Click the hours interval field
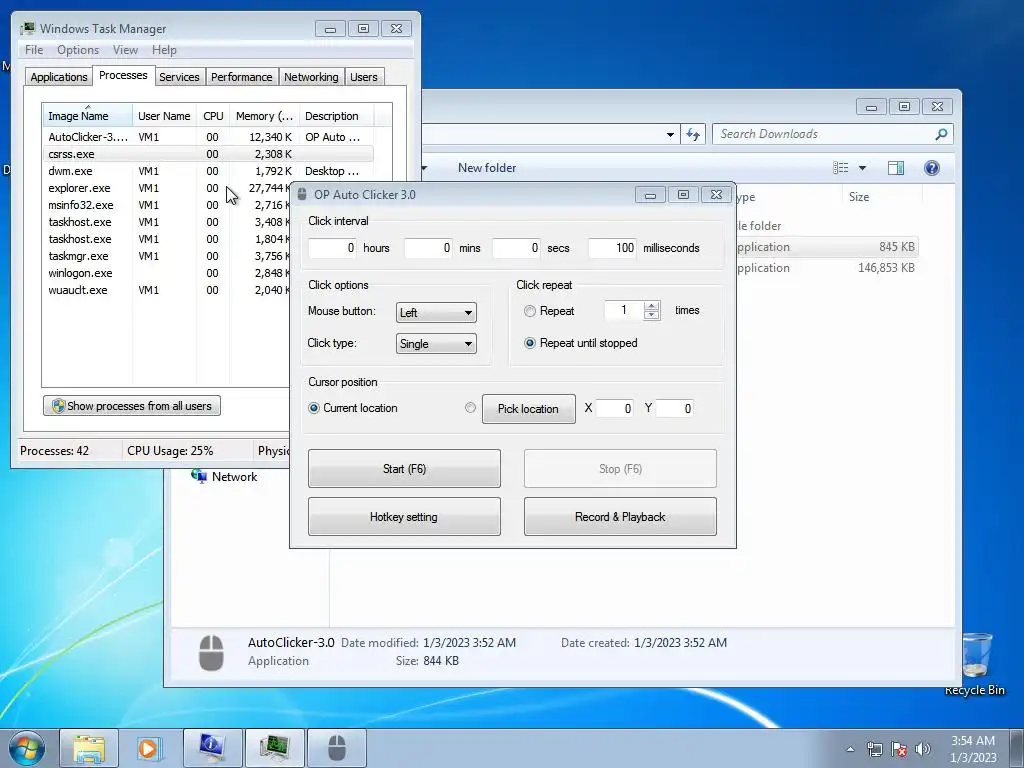The width and height of the screenshot is (1024, 768). click(332, 248)
